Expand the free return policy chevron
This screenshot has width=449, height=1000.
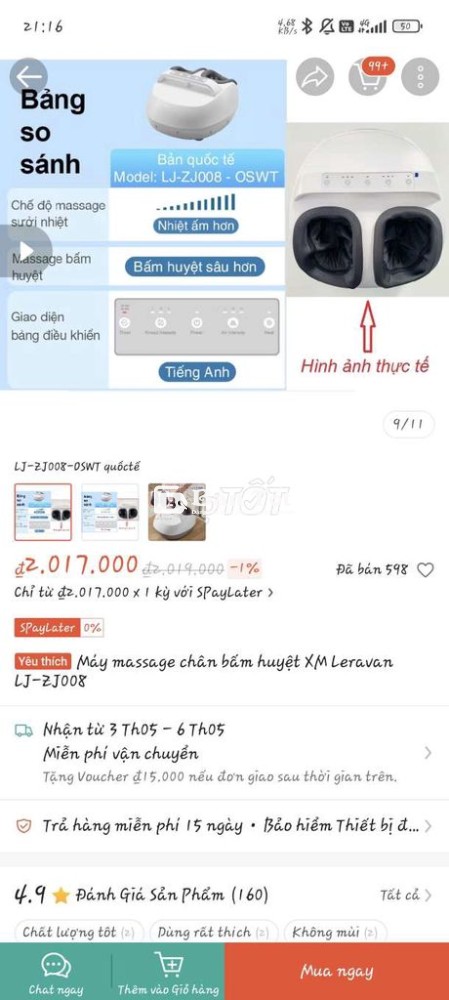[x=428, y=827]
